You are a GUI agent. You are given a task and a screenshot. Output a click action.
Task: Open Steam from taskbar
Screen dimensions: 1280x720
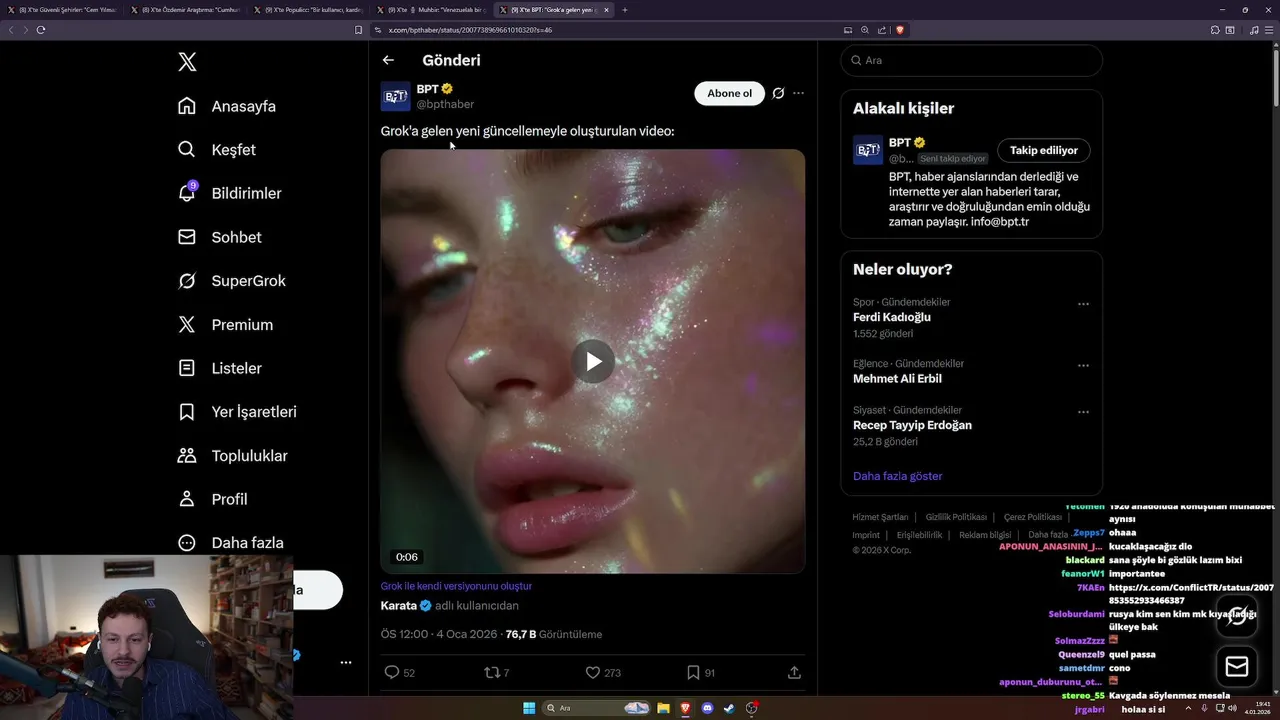click(x=729, y=708)
